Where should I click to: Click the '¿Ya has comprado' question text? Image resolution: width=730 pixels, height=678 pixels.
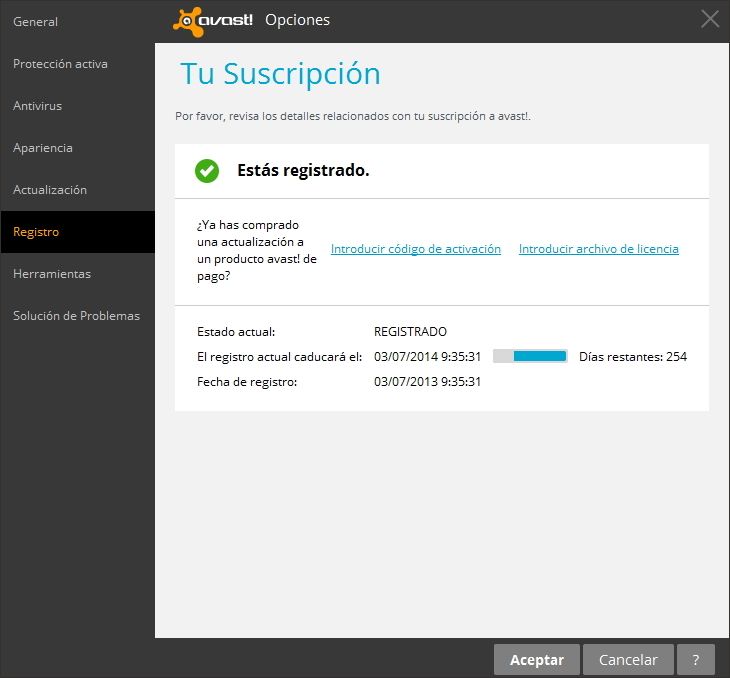pos(257,251)
